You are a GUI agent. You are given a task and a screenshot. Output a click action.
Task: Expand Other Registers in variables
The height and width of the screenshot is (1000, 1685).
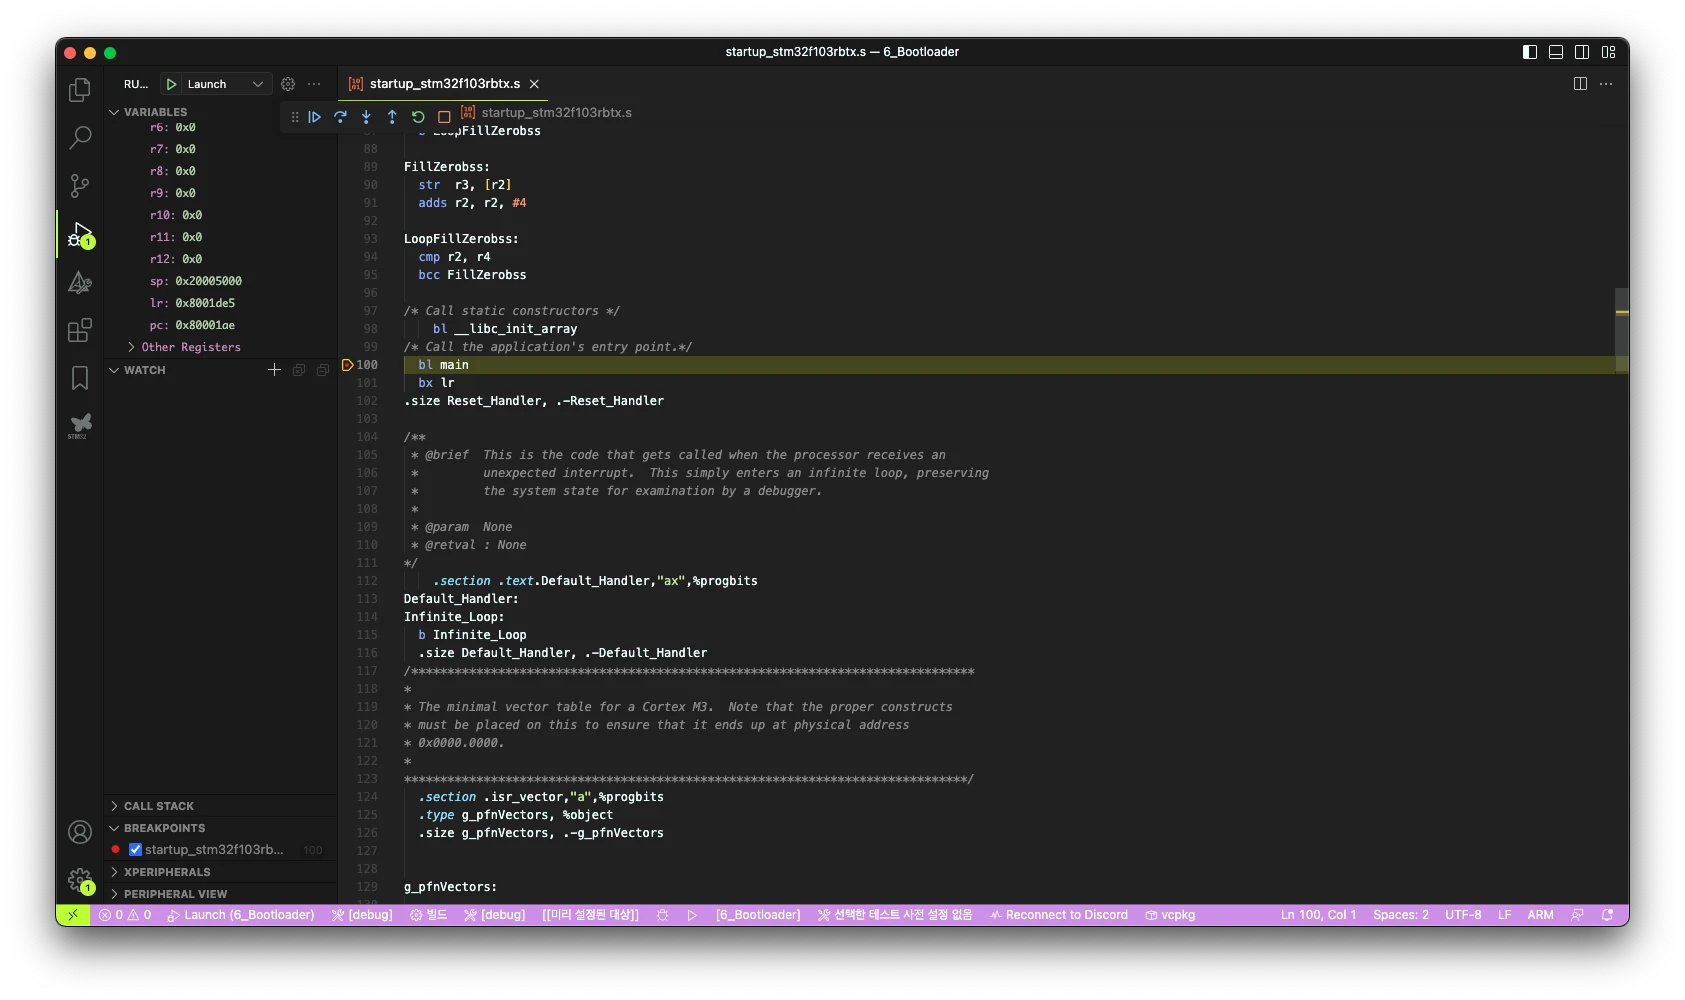[190, 347]
